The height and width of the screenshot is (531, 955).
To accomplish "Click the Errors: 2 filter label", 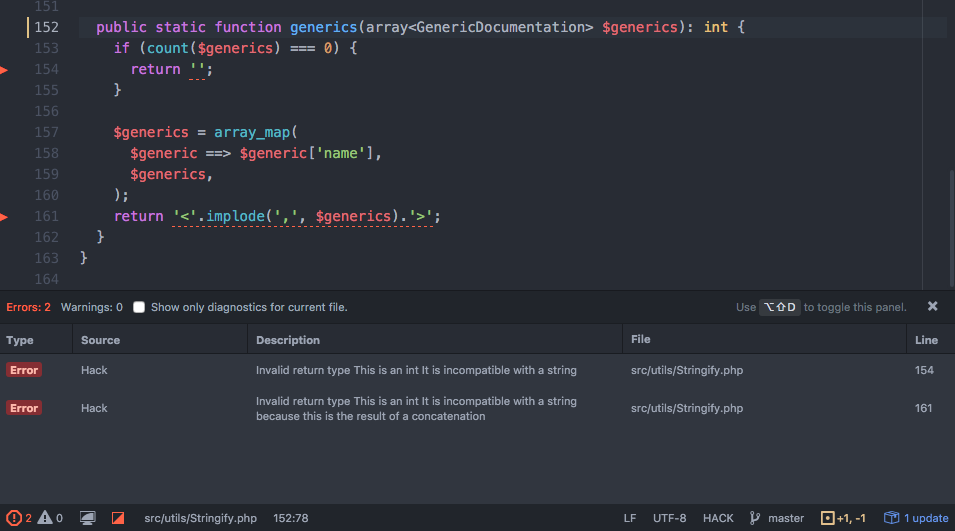I will (29, 308).
